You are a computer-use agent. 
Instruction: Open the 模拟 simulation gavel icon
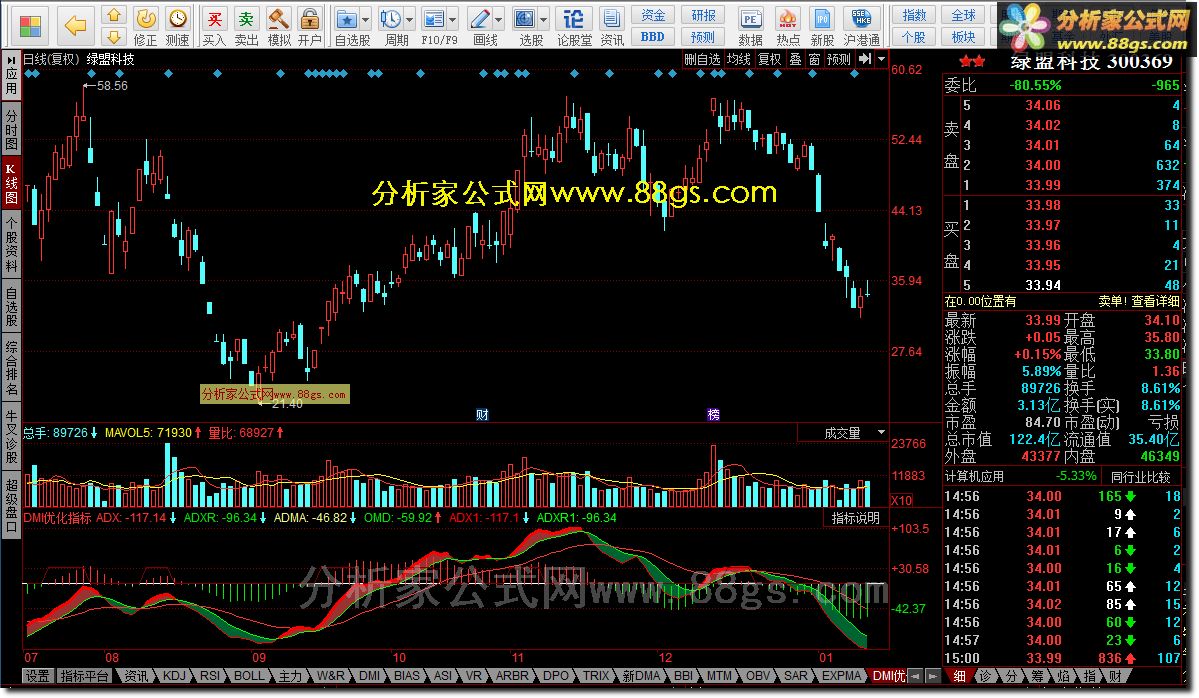tap(278, 27)
